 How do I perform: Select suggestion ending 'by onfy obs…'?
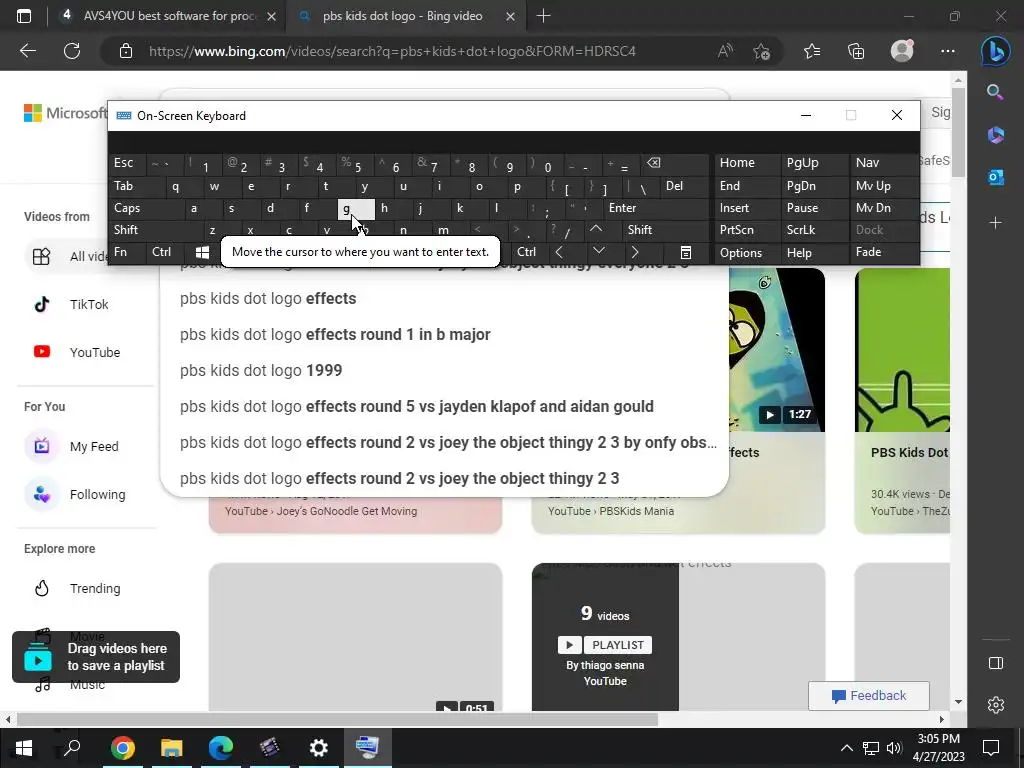(x=444, y=442)
